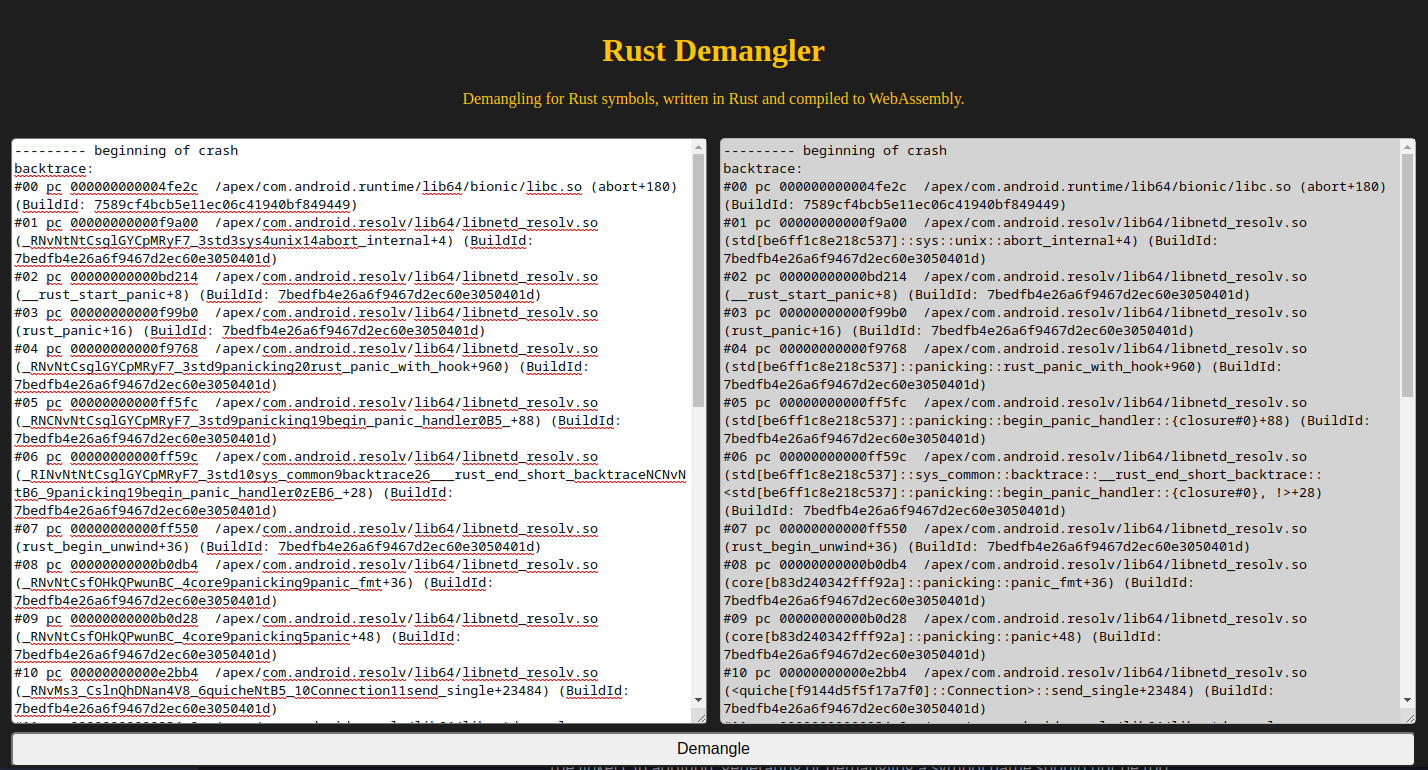Click the Rust Demangler page title
This screenshot has width=1428, height=770.
click(x=713, y=50)
